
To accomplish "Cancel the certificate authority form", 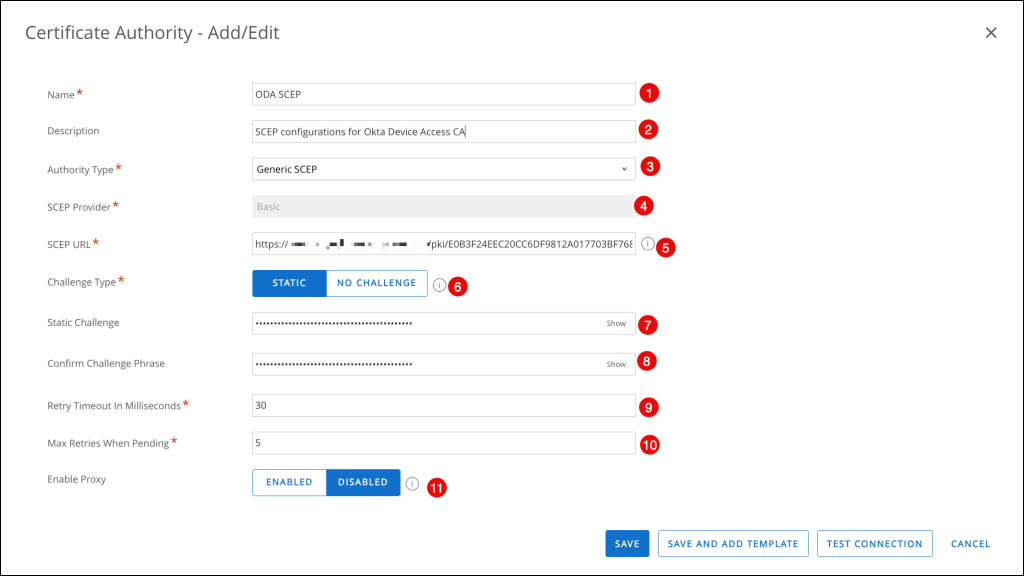I will click(970, 544).
